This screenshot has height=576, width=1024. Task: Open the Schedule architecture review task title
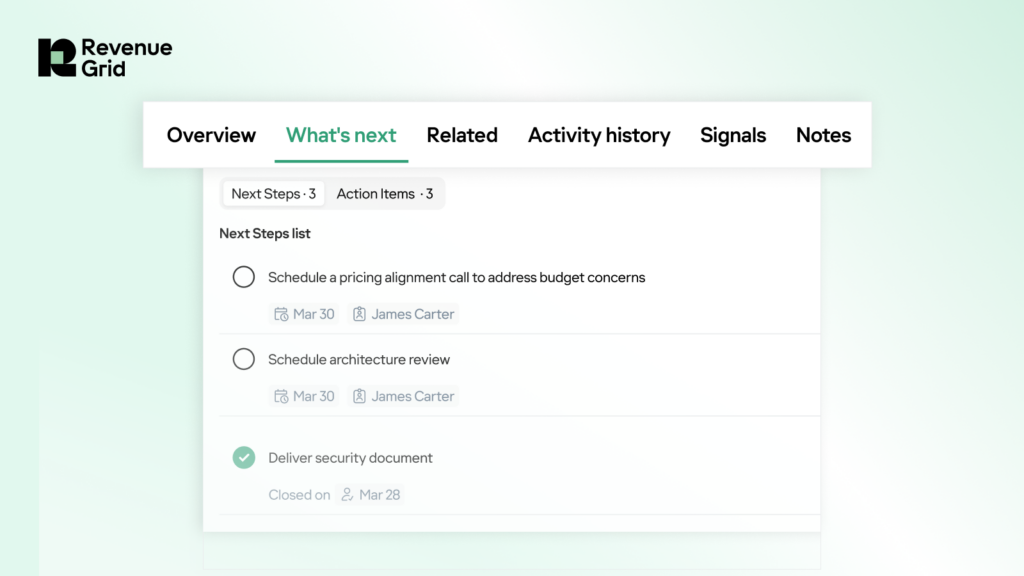click(359, 359)
